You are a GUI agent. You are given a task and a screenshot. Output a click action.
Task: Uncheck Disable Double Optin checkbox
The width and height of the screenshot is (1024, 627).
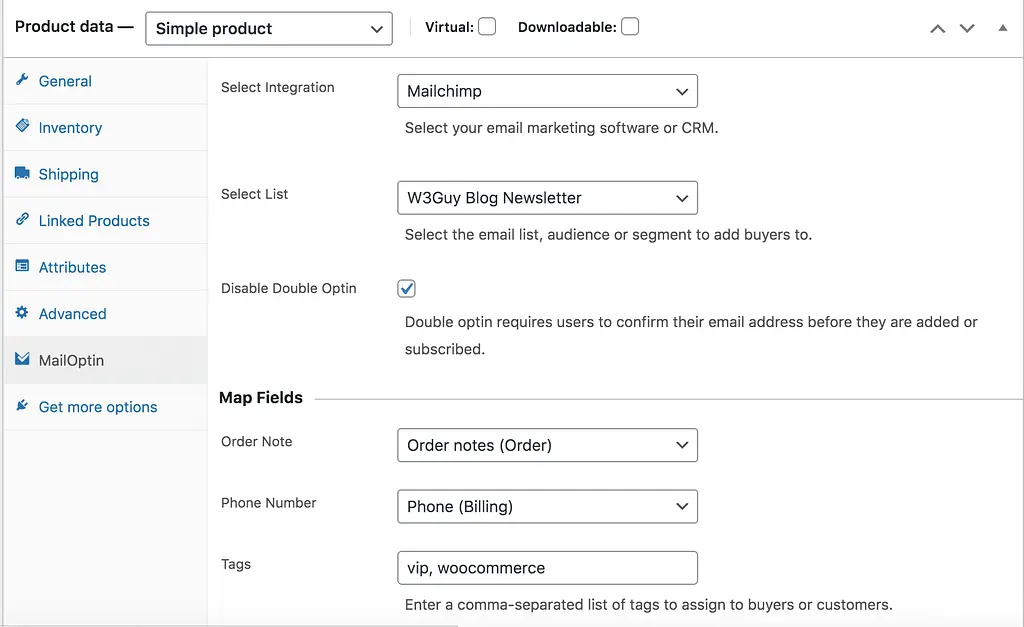tap(407, 289)
